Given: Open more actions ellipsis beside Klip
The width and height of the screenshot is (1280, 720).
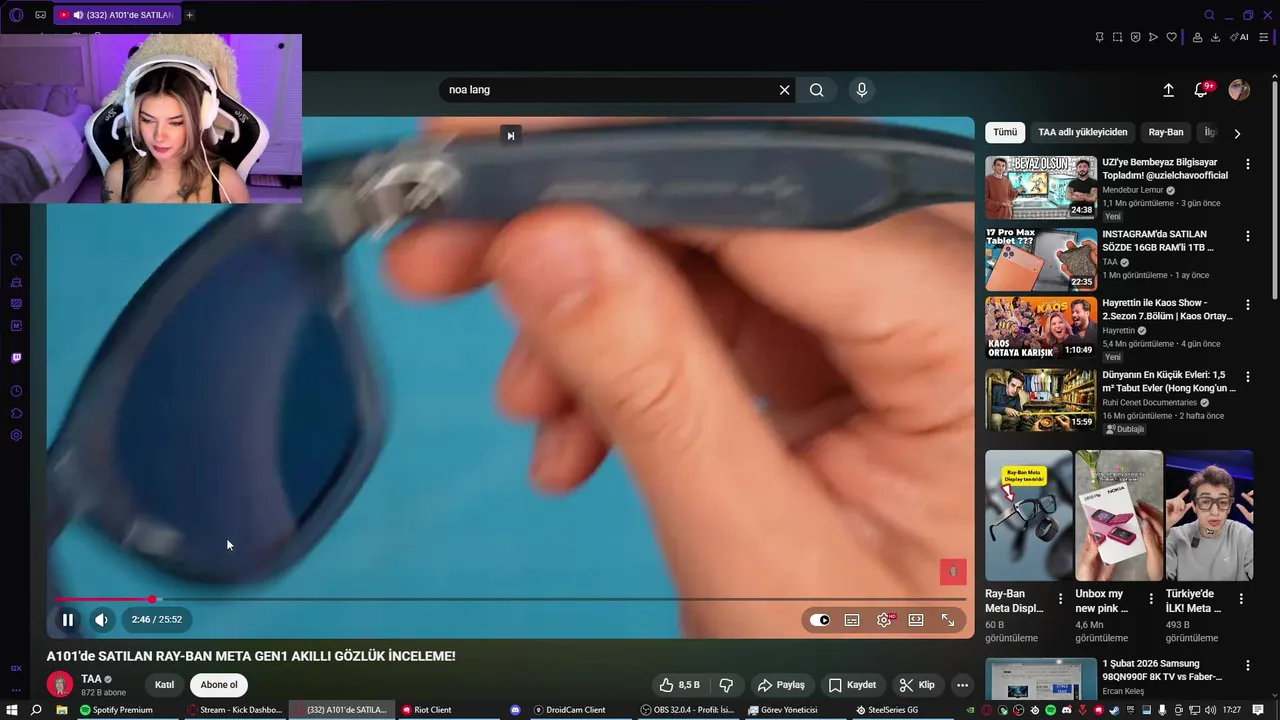Looking at the screenshot, I should click(962, 685).
